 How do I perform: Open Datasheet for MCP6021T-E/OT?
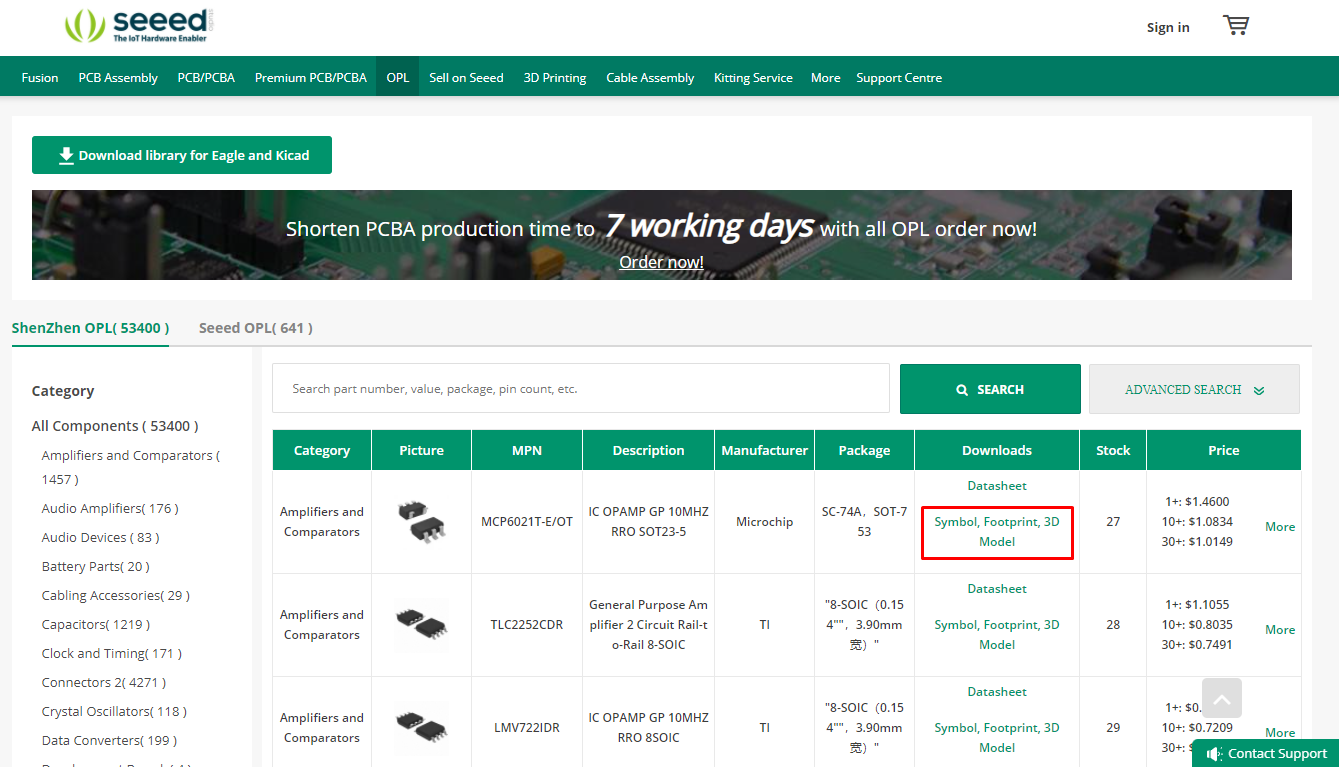pyautogui.click(x=997, y=486)
